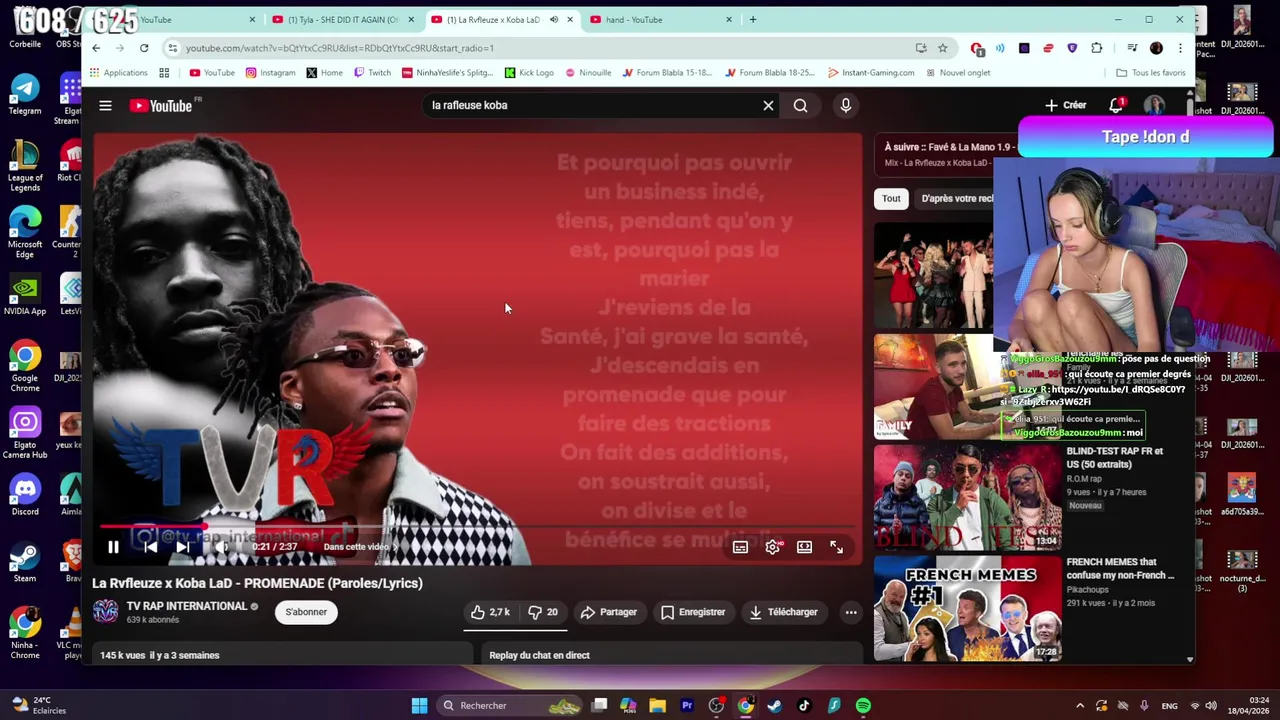This screenshot has height=720, width=1280.
Task: Open Chrome extensions puzzle icon
Action: [x=1097, y=48]
